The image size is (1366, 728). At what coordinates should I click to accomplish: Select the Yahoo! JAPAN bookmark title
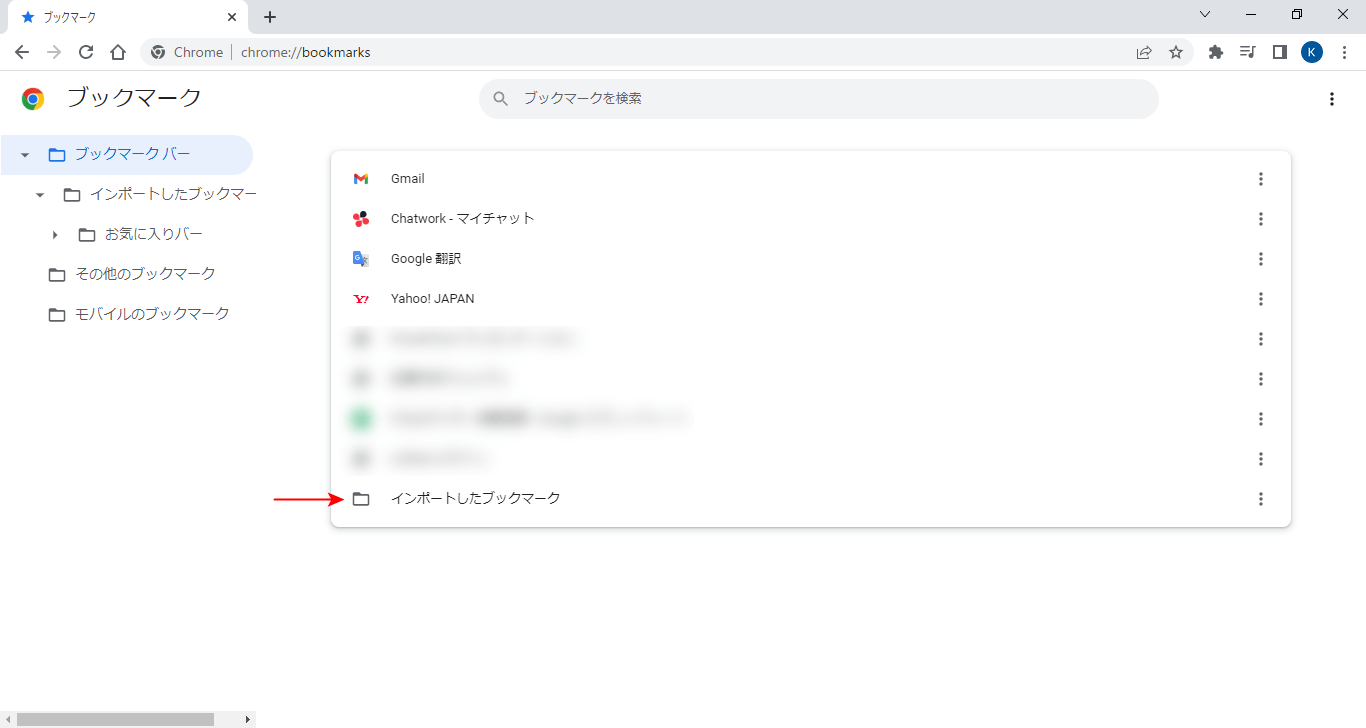(433, 299)
